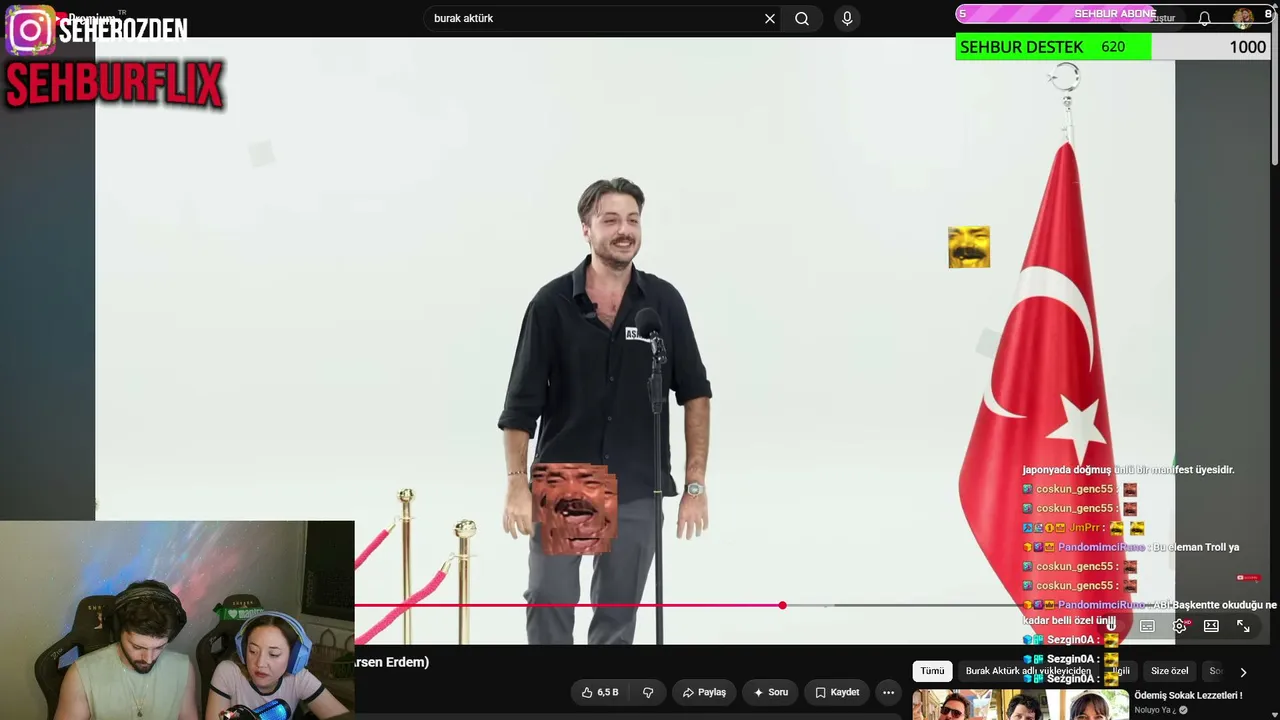Select the Burak Aktürk adlı yükleyiciden chip
The height and width of the screenshot is (720, 1280).
point(1026,671)
